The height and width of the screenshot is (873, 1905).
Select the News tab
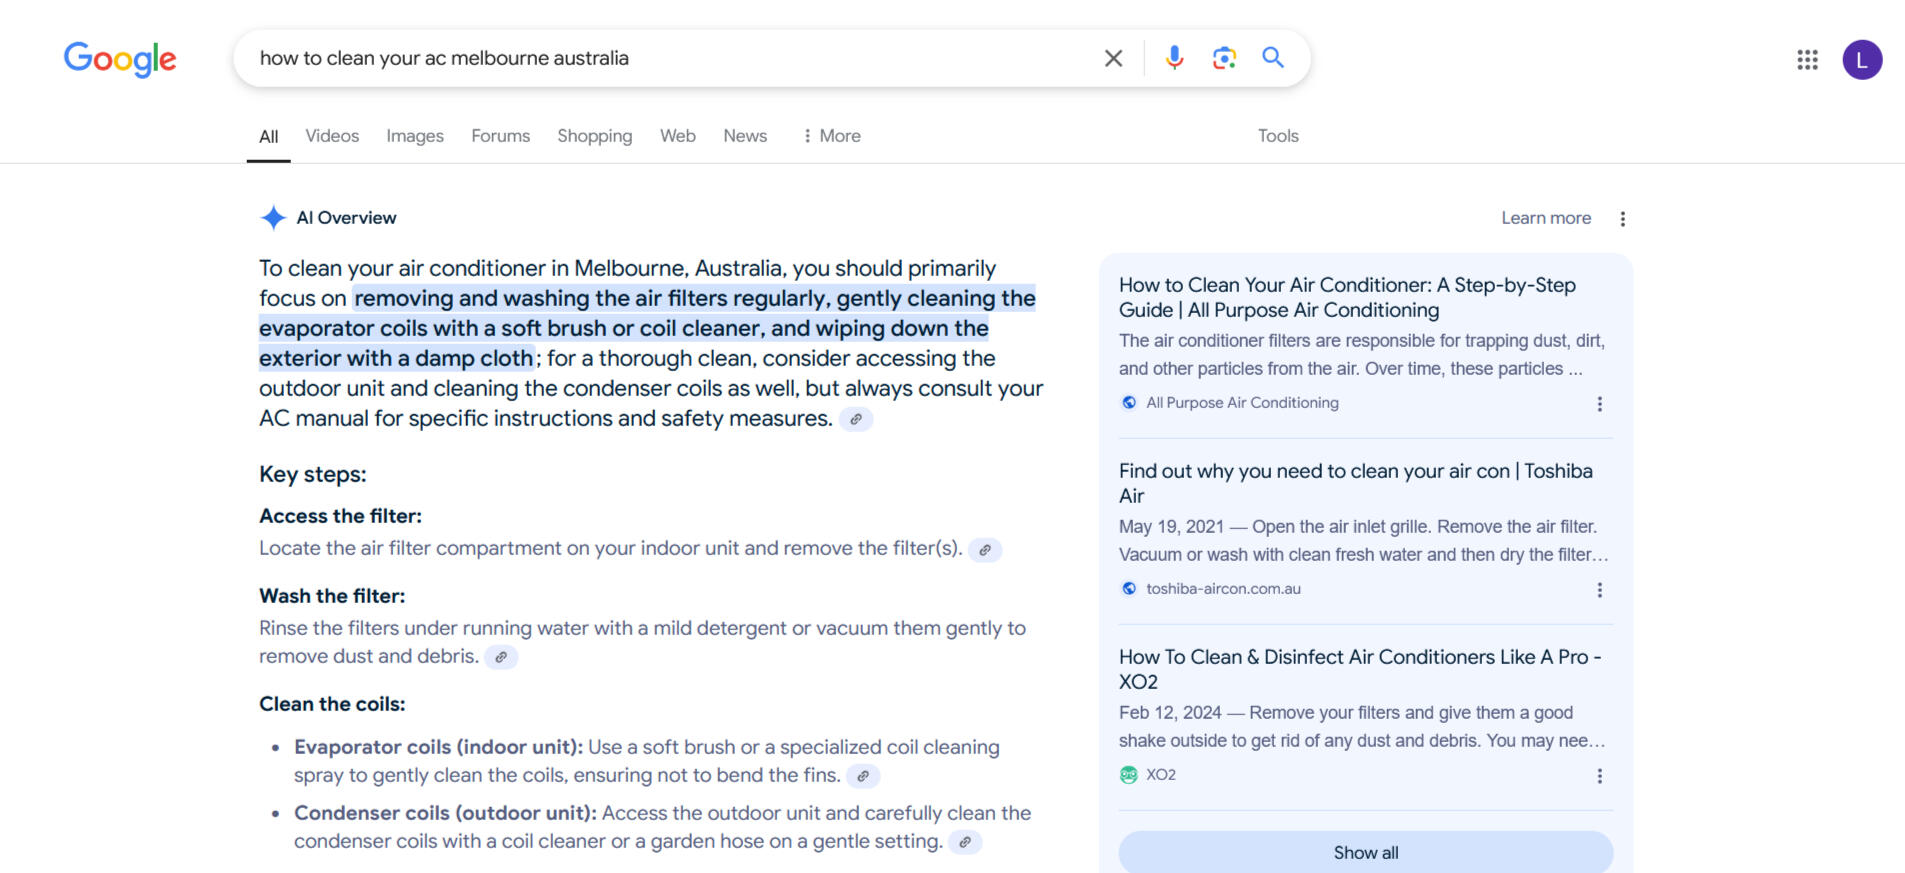pos(745,136)
